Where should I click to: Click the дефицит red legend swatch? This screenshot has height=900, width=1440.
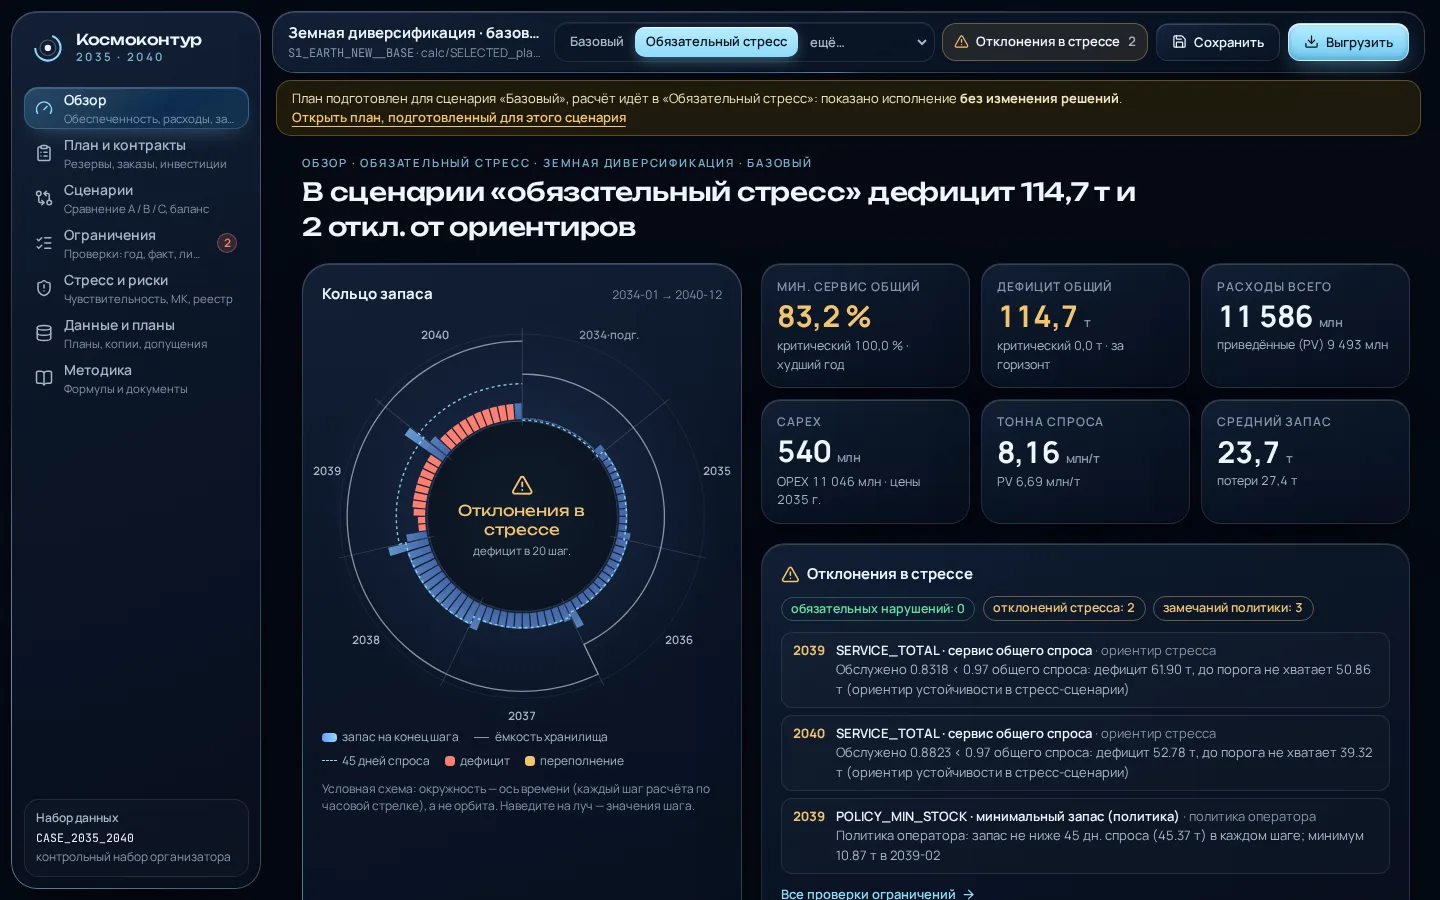[x=450, y=761]
